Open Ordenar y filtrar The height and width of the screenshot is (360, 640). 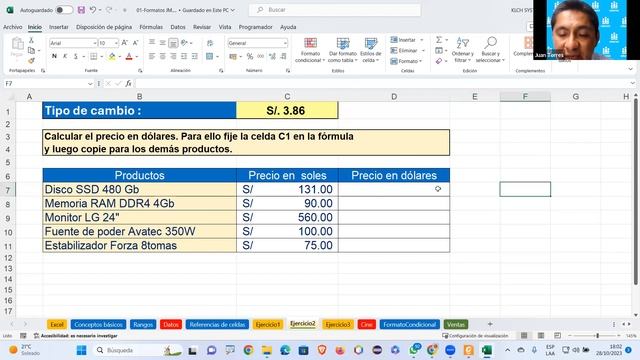coord(462,50)
